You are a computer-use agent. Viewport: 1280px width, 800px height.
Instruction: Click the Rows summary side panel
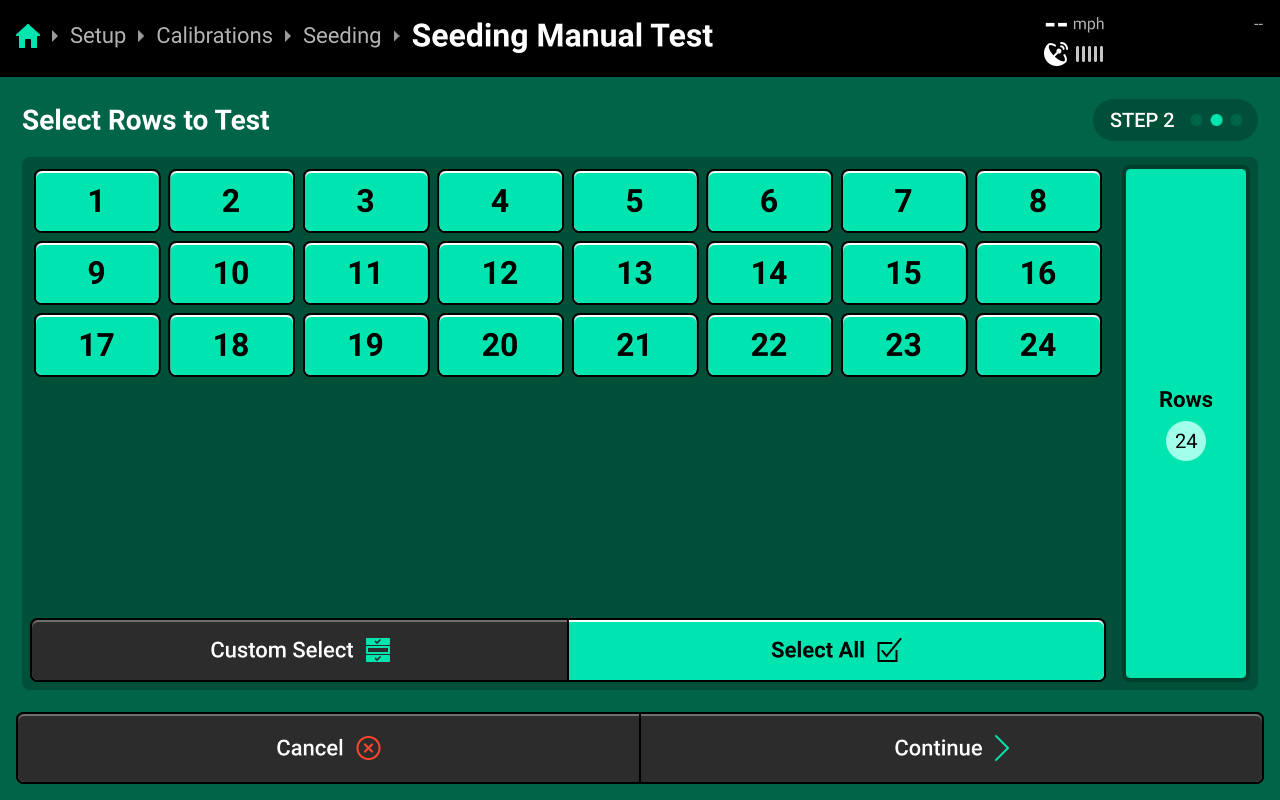coord(1186,424)
